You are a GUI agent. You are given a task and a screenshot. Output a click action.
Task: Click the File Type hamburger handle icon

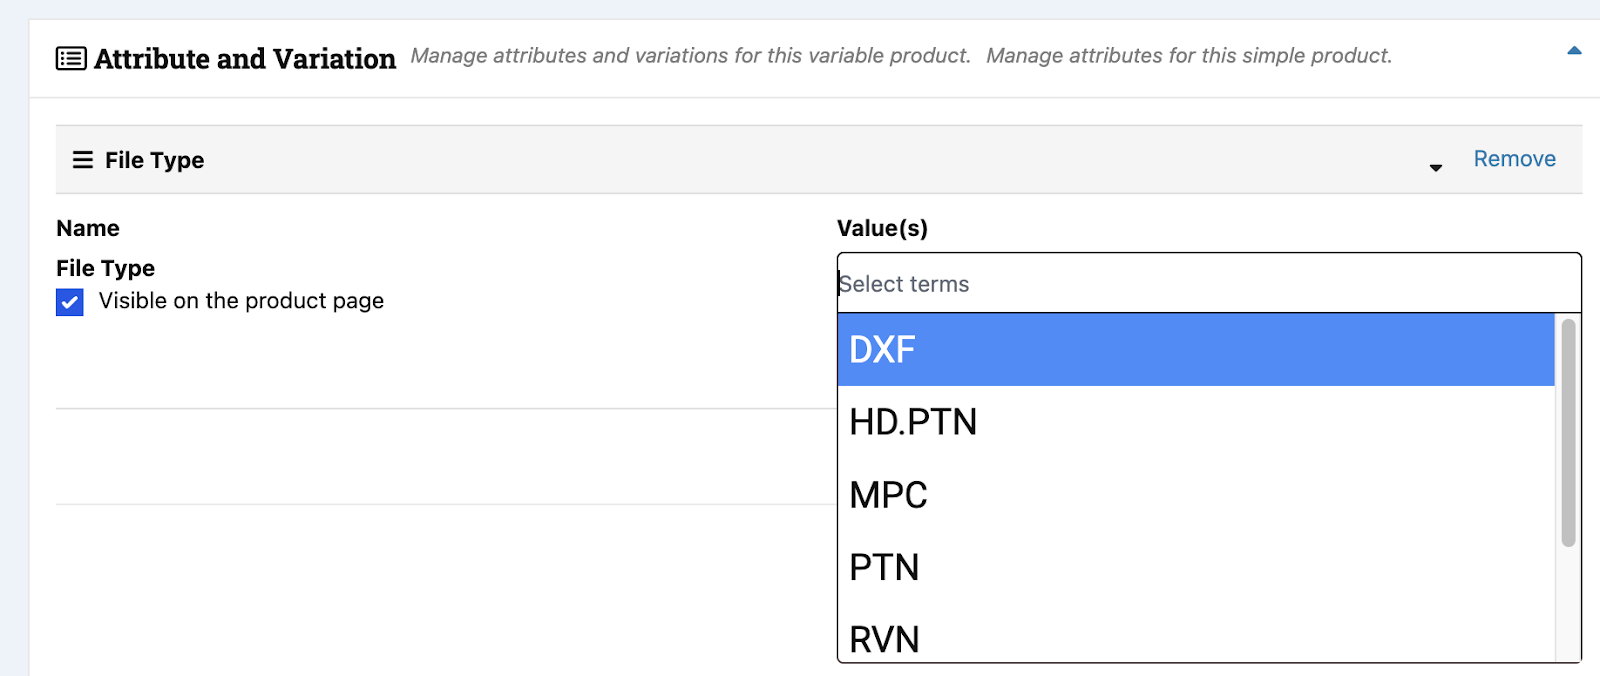pyautogui.click(x=83, y=160)
